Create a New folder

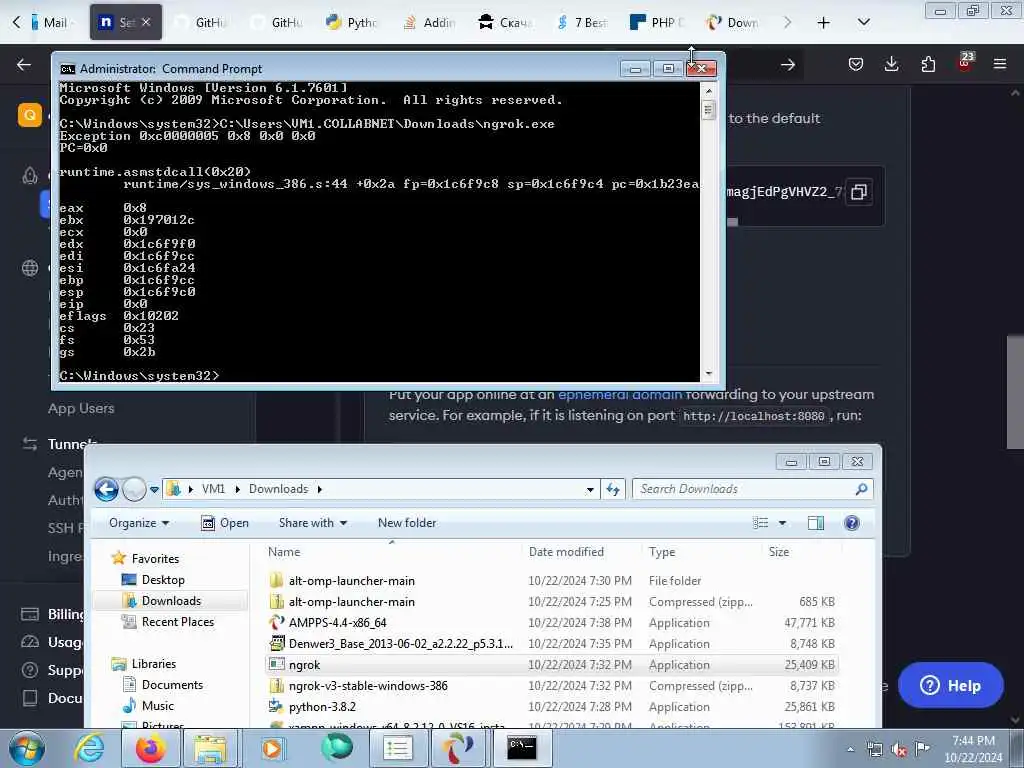pyautogui.click(x=407, y=523)
